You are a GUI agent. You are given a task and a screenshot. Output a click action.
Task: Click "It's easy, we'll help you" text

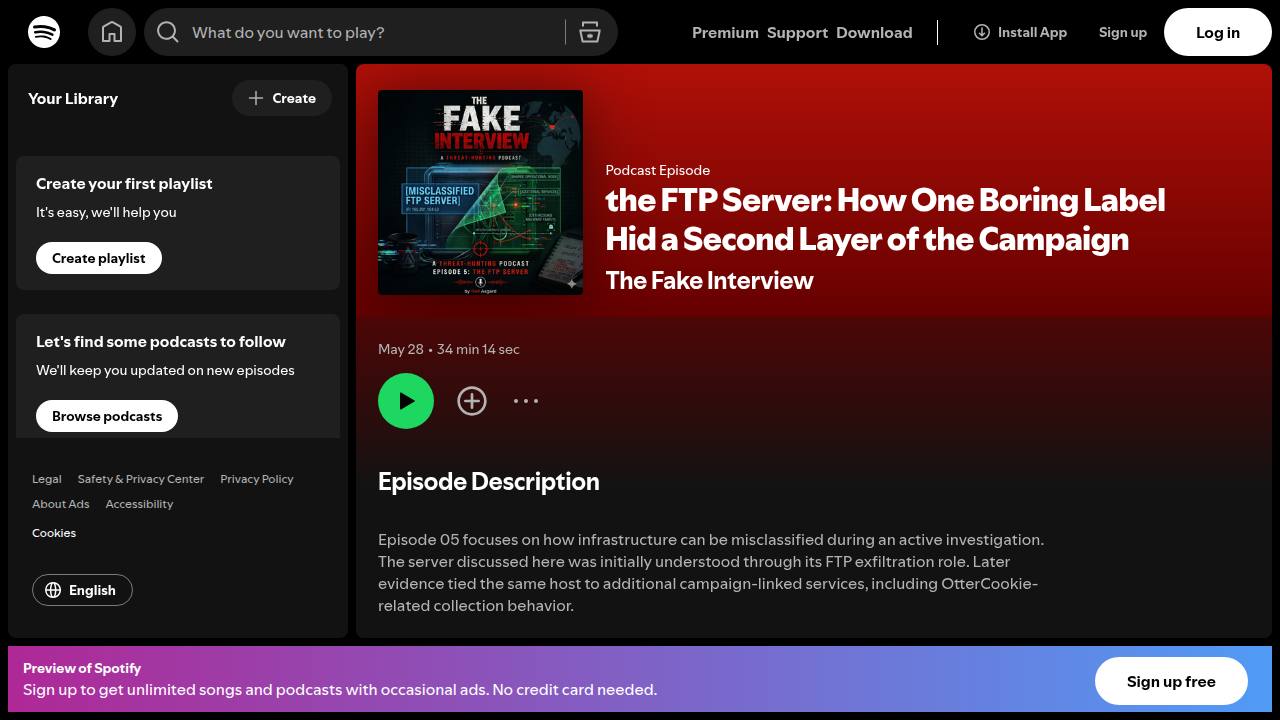pyautogui.click(x=106, y=212)
